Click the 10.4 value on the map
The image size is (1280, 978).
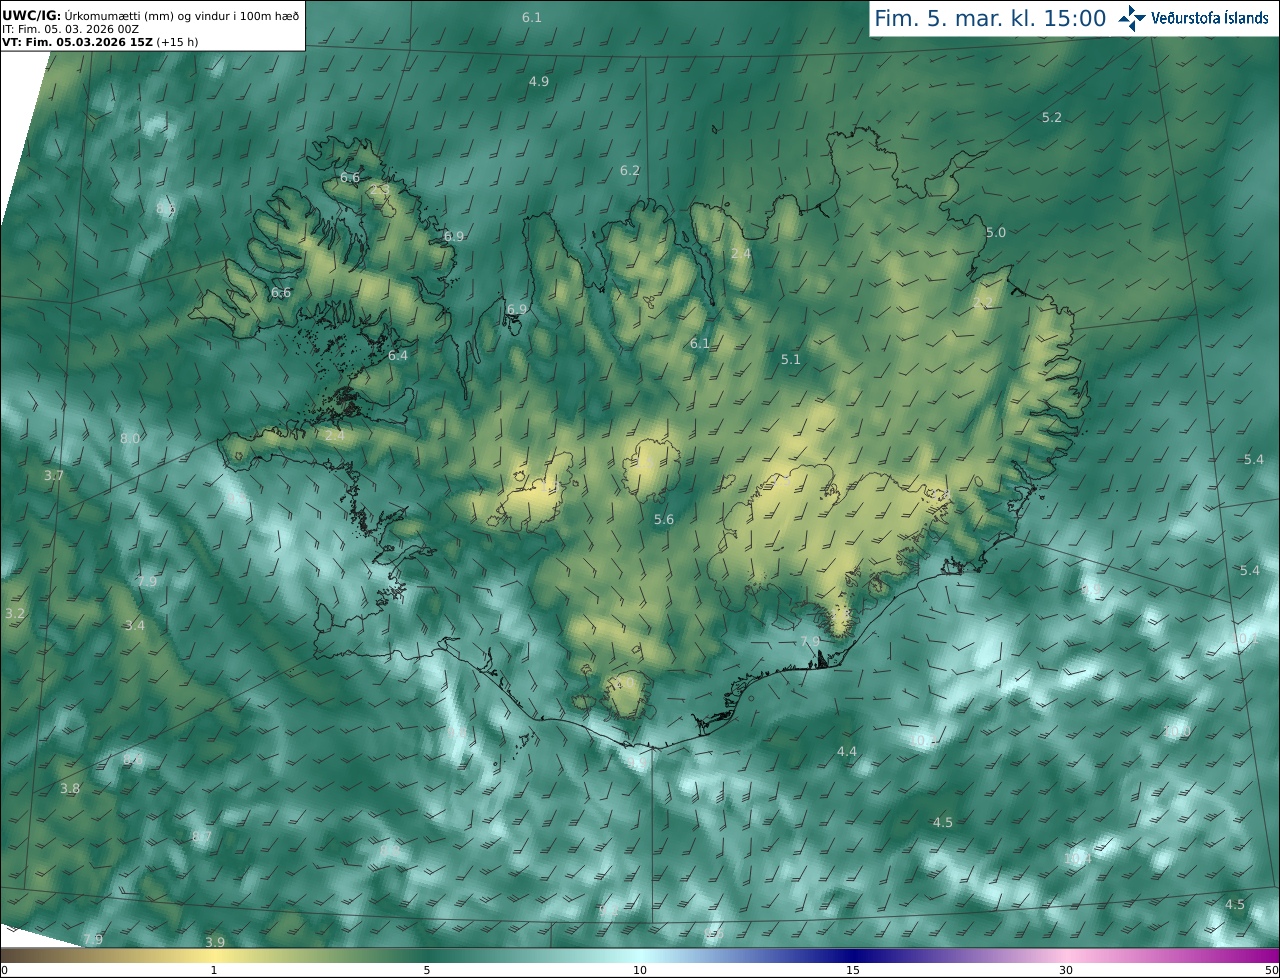click(x=1077, y=858)
